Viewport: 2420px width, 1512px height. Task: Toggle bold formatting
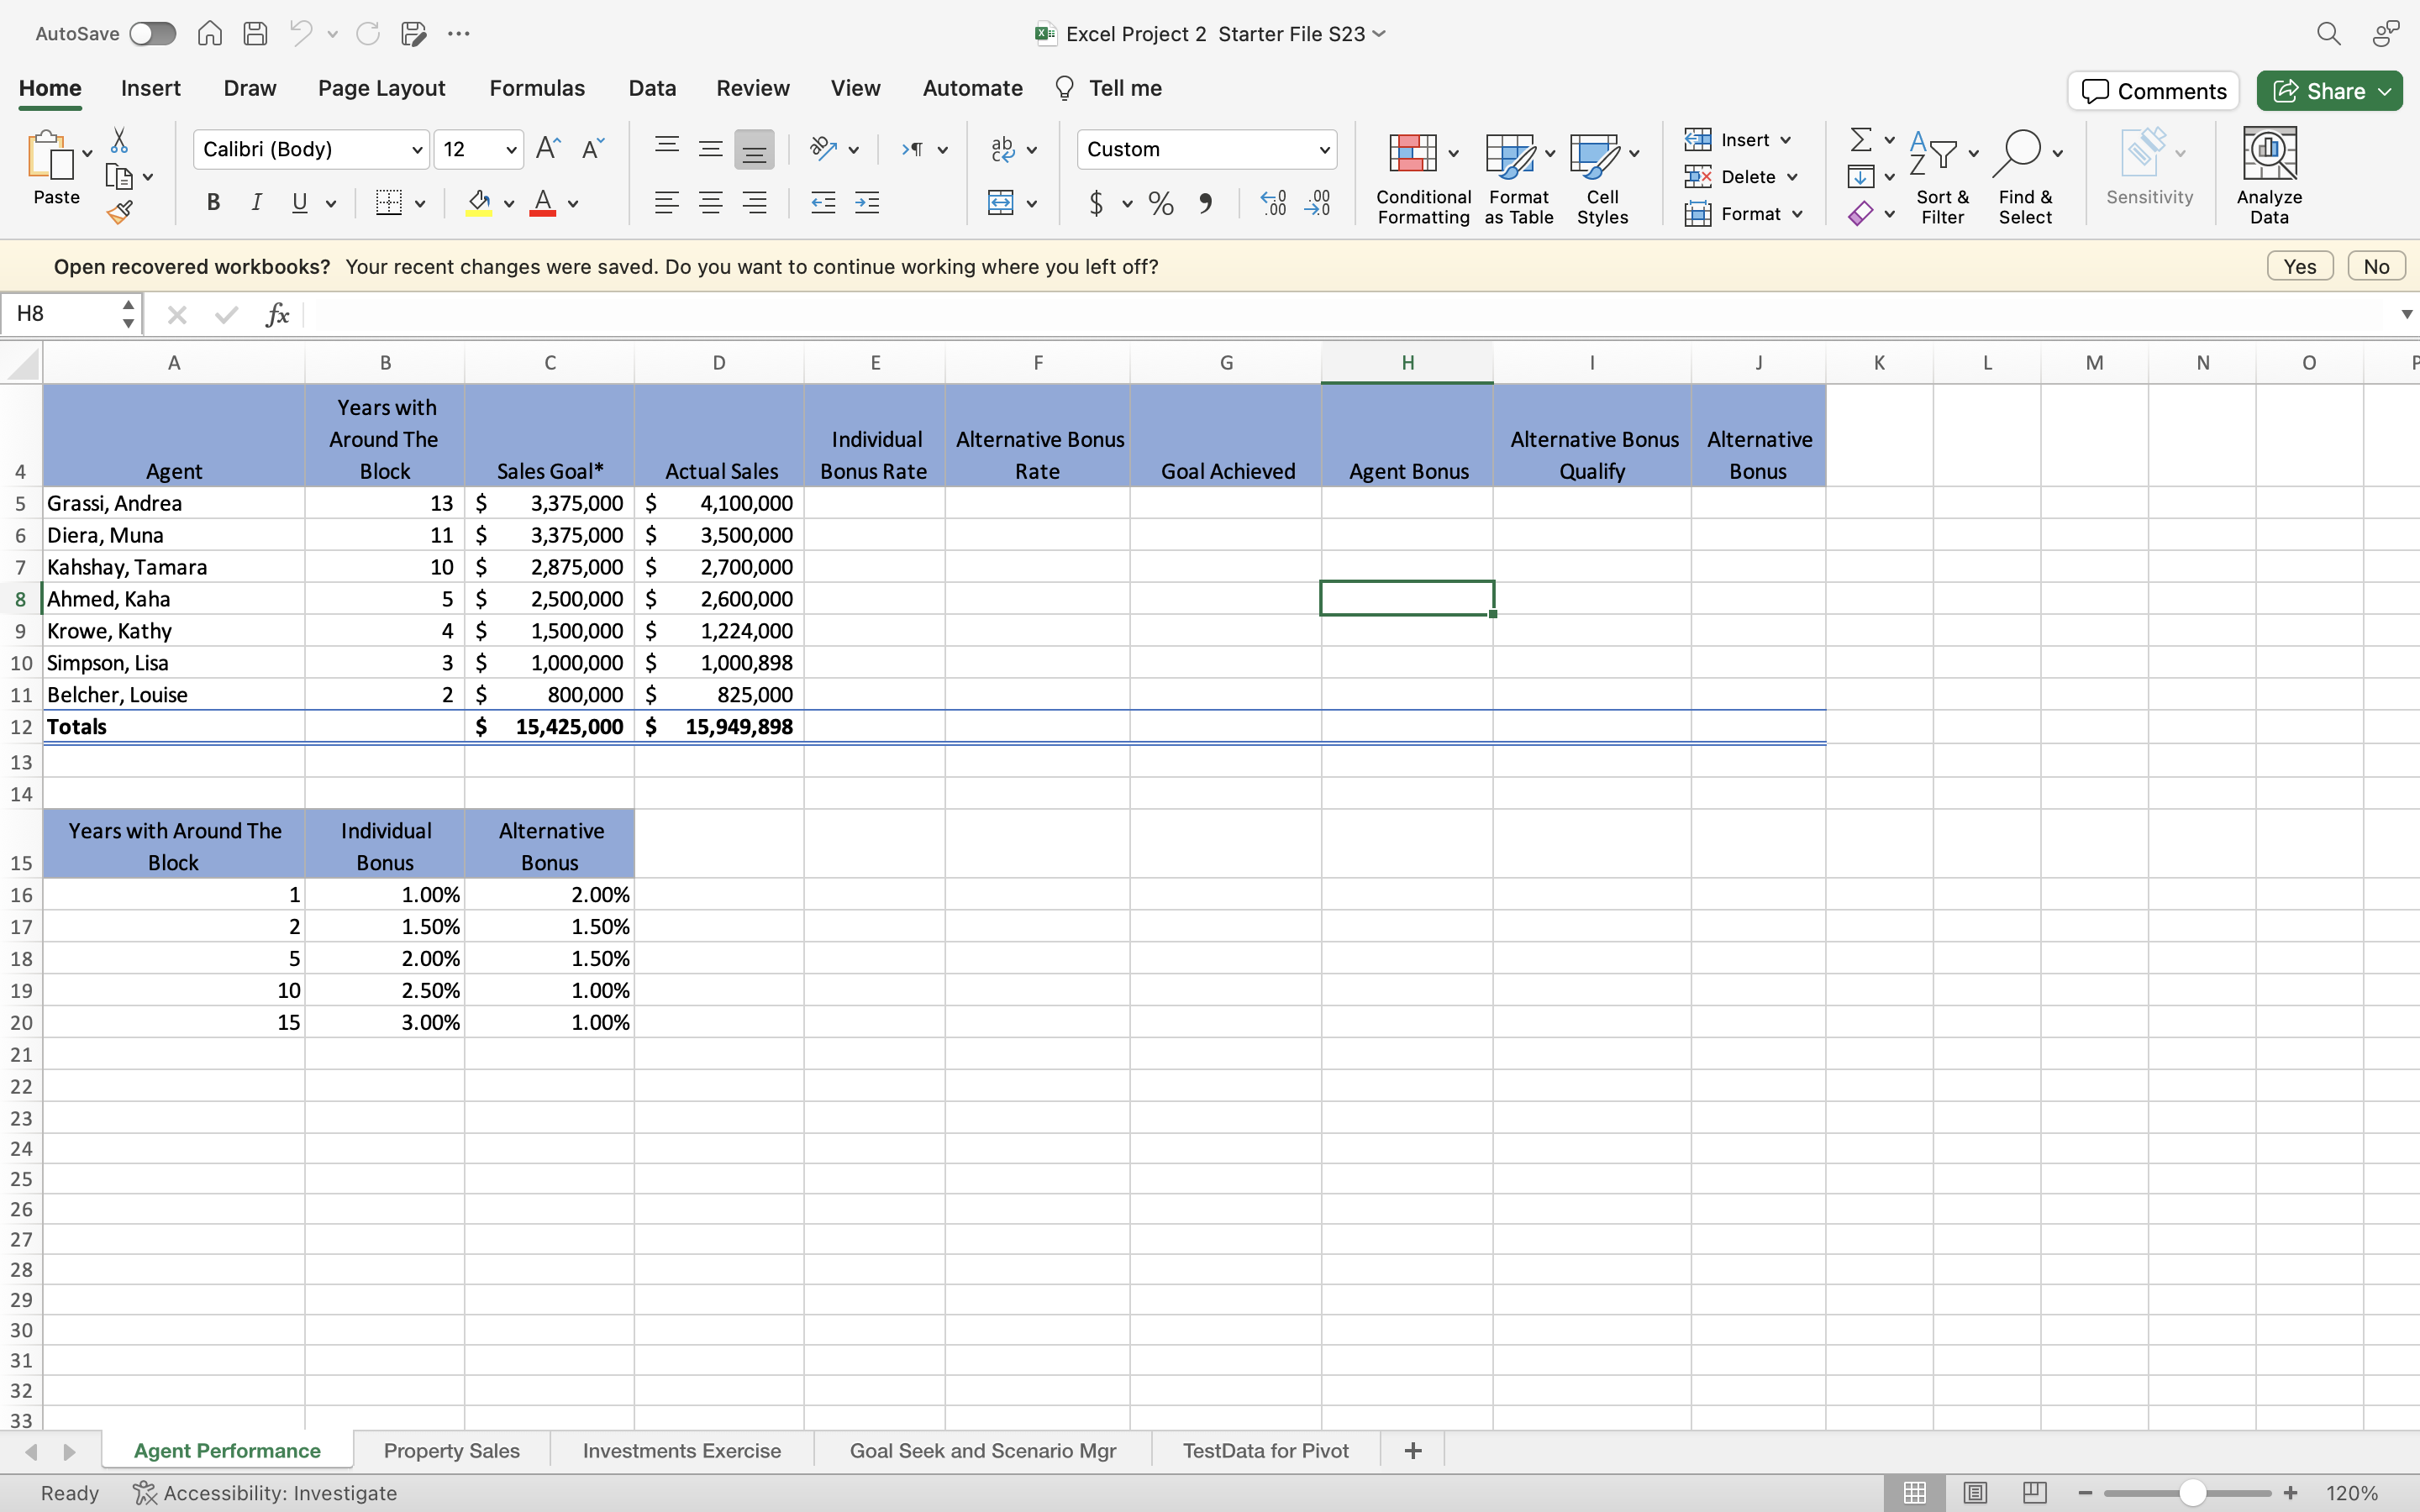coord(212,203)
